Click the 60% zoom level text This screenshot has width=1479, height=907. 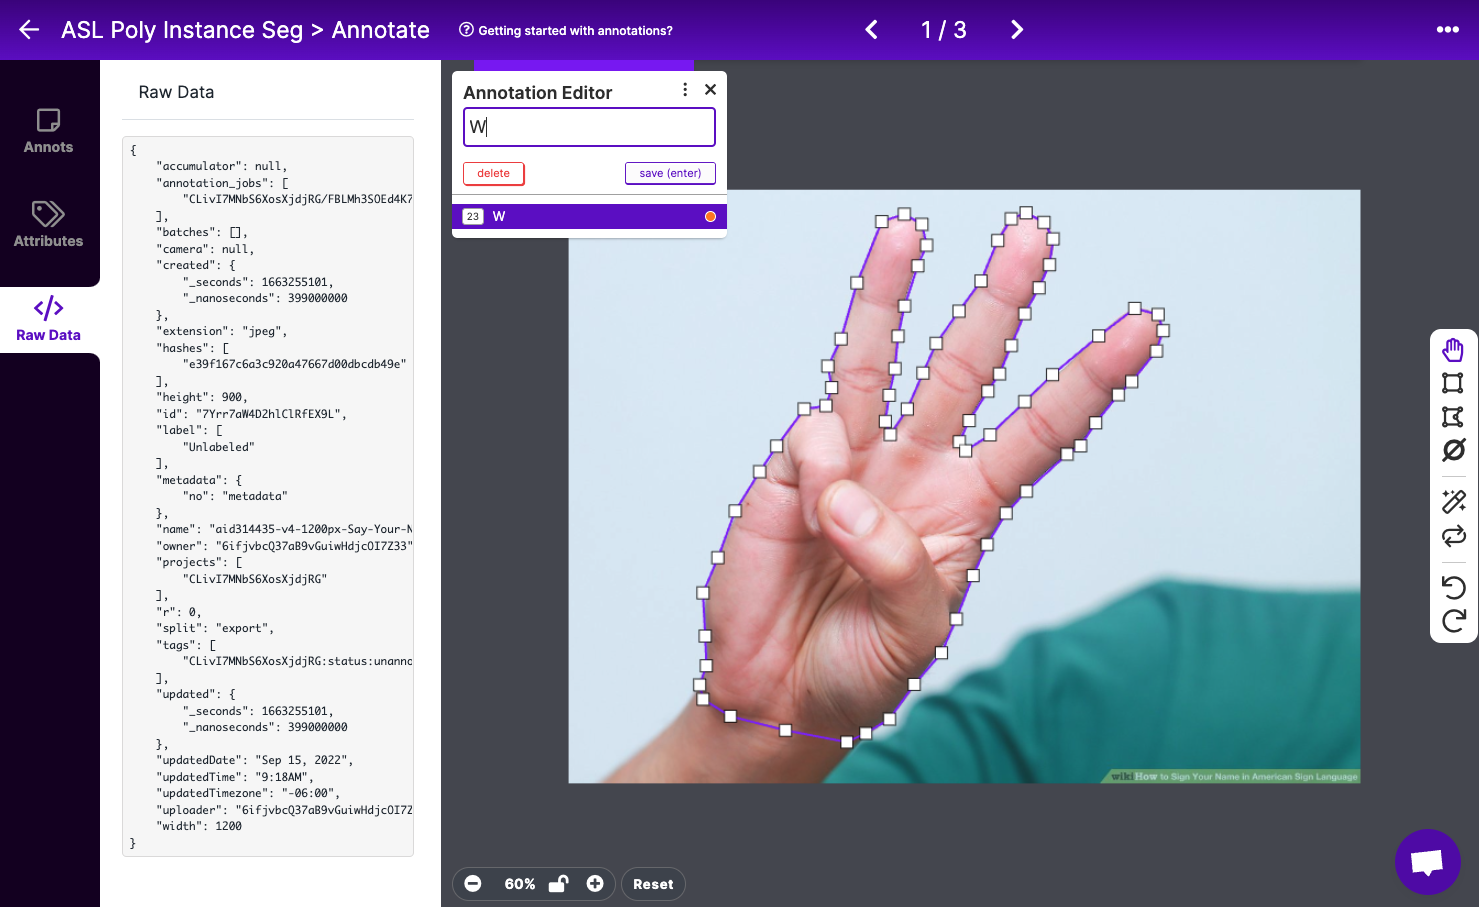pyautogui.click(x=520, y=884)
